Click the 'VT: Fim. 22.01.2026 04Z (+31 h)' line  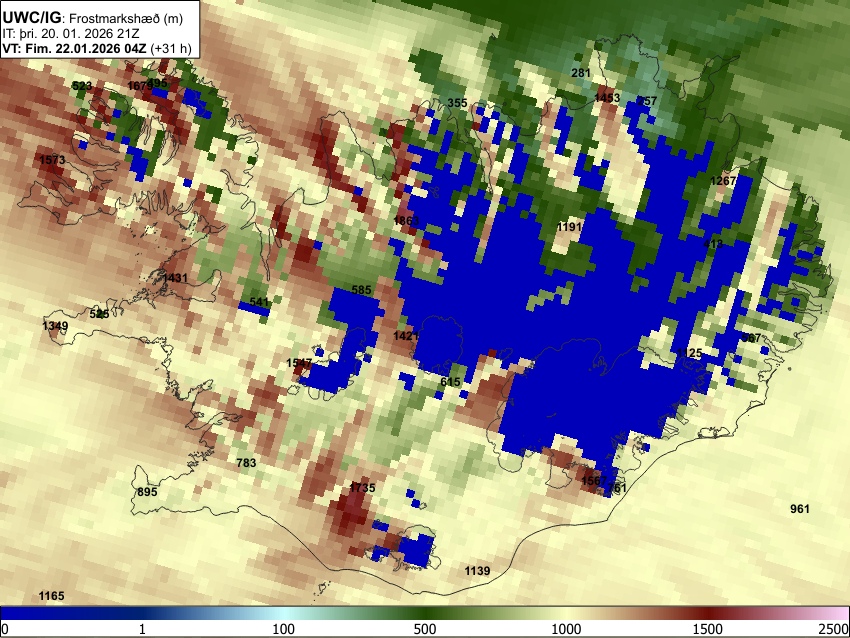pyautogui.click(x=97, y=48)
